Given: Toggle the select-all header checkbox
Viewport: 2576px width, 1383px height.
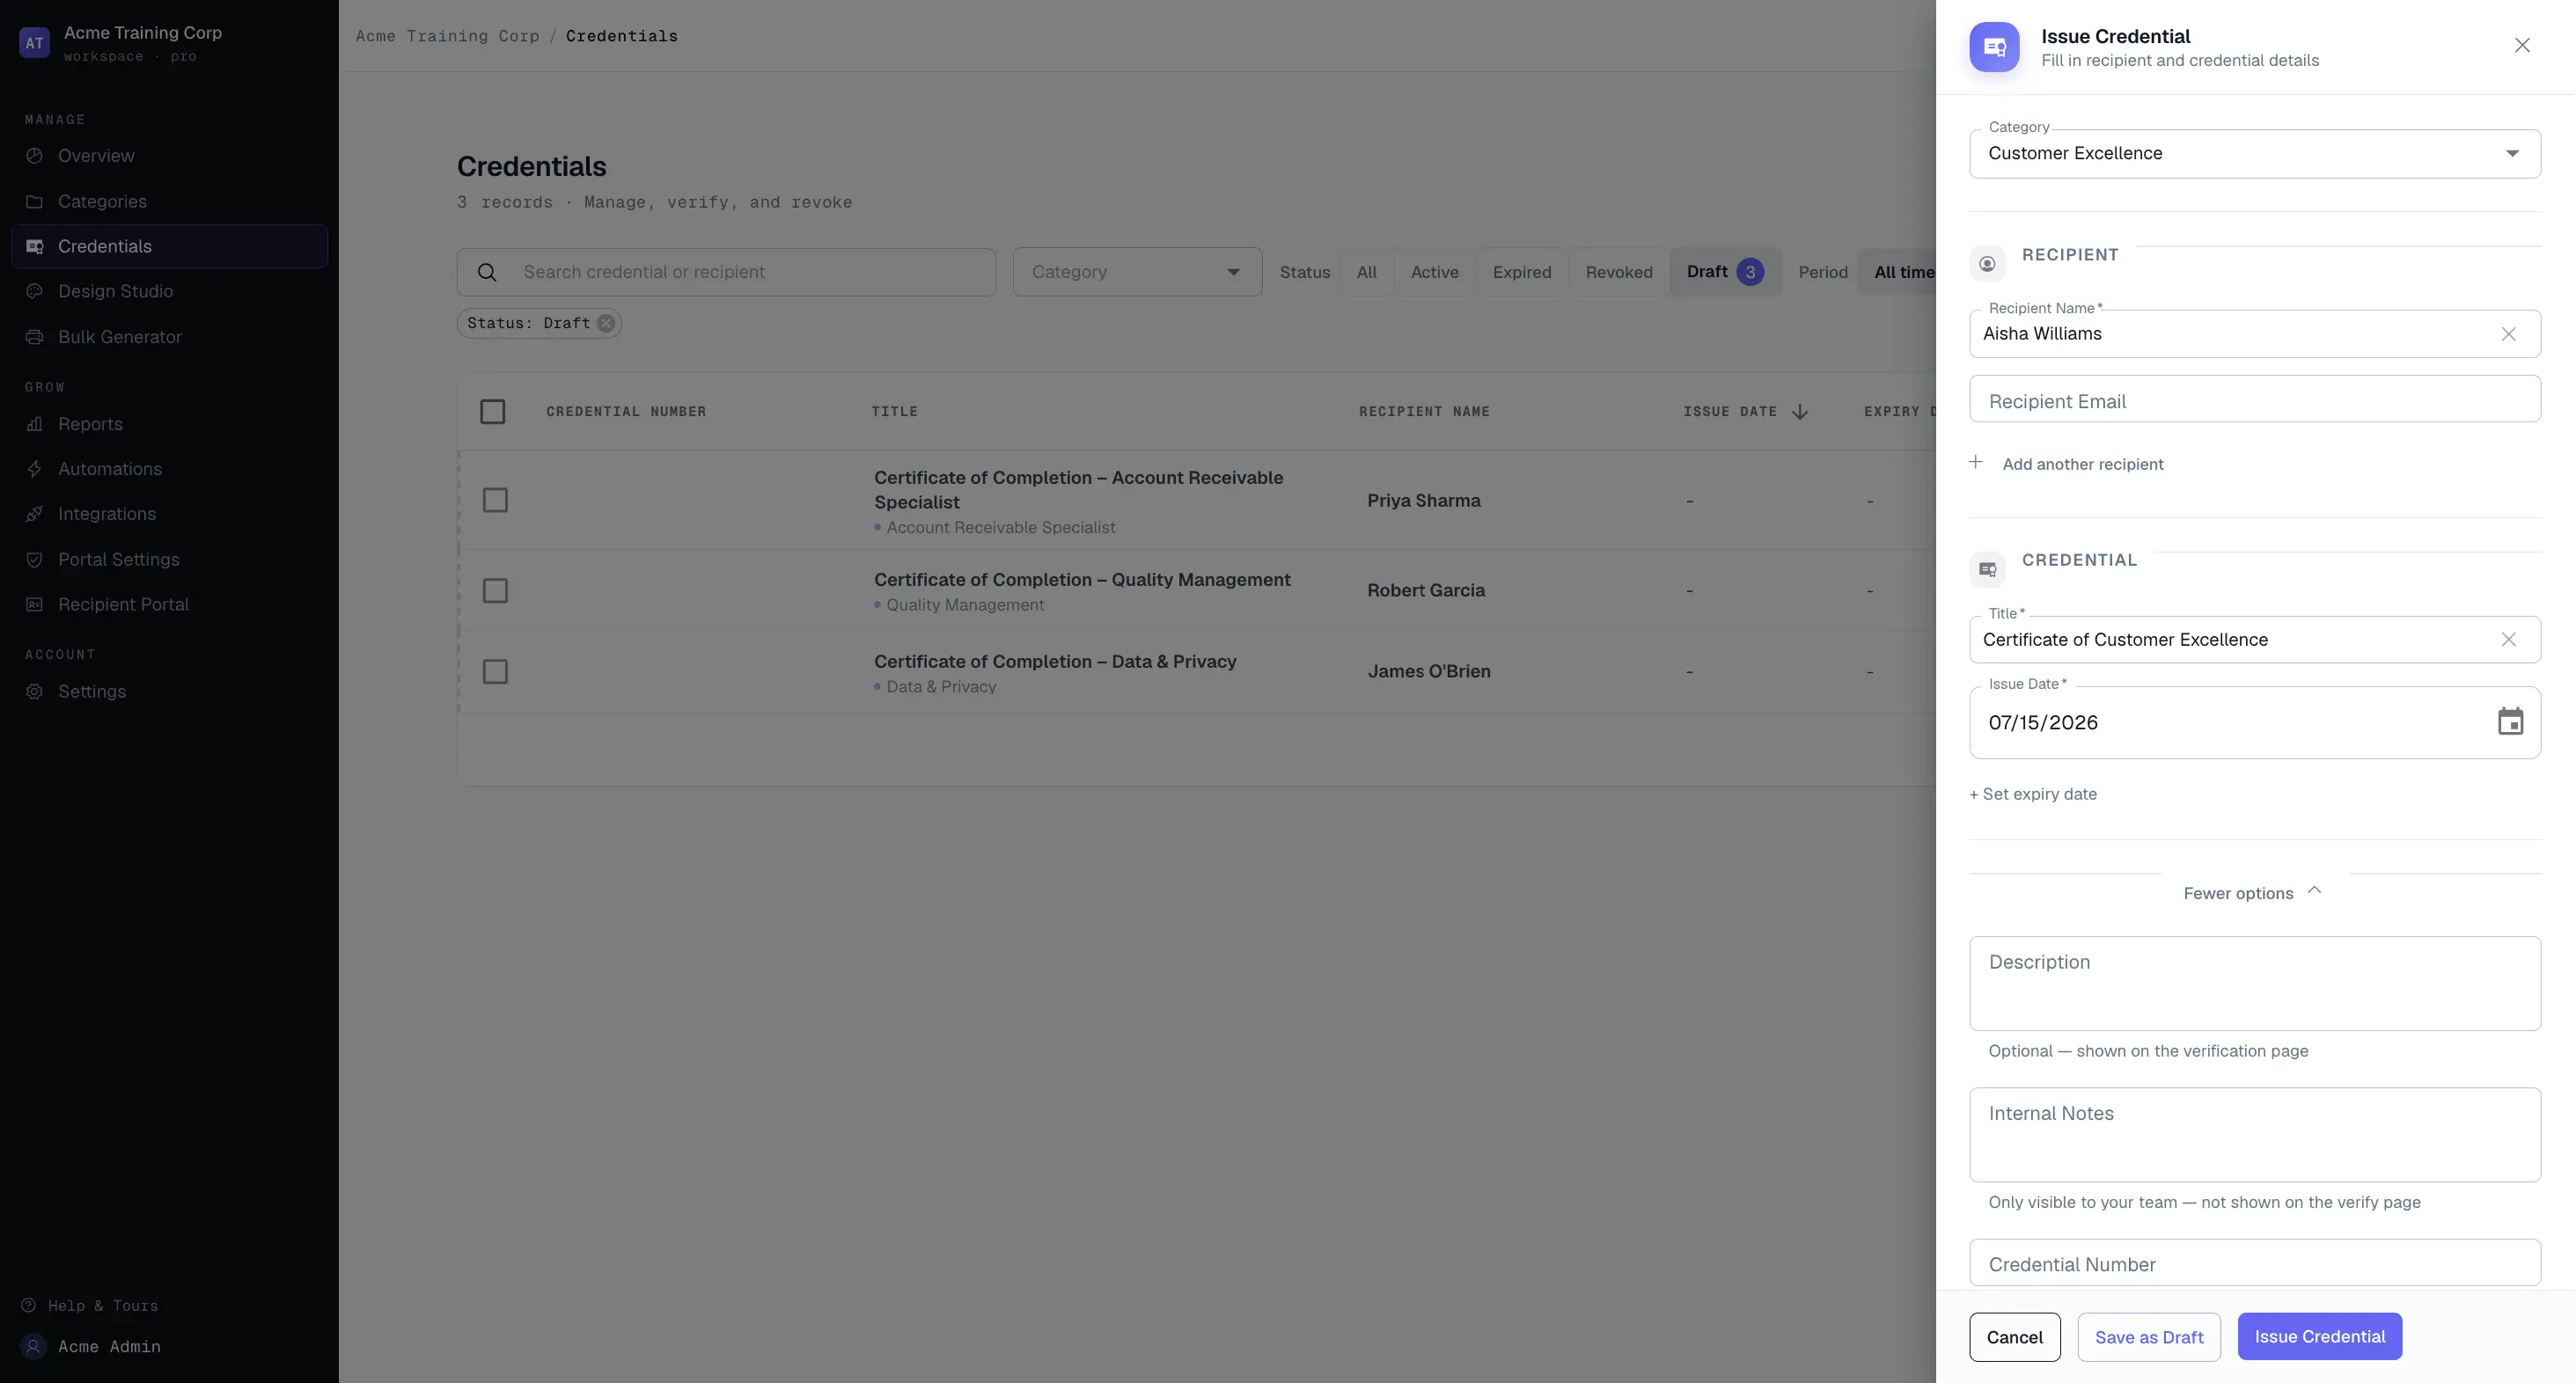Looking at the screenshot, I should (x=492, y=412).
